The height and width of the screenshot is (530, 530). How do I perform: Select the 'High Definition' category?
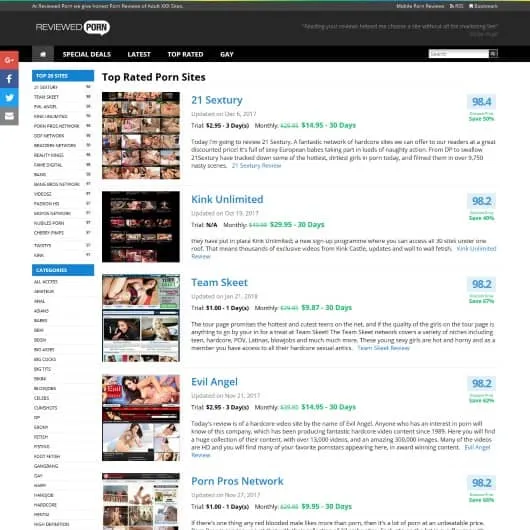(51, 524)
